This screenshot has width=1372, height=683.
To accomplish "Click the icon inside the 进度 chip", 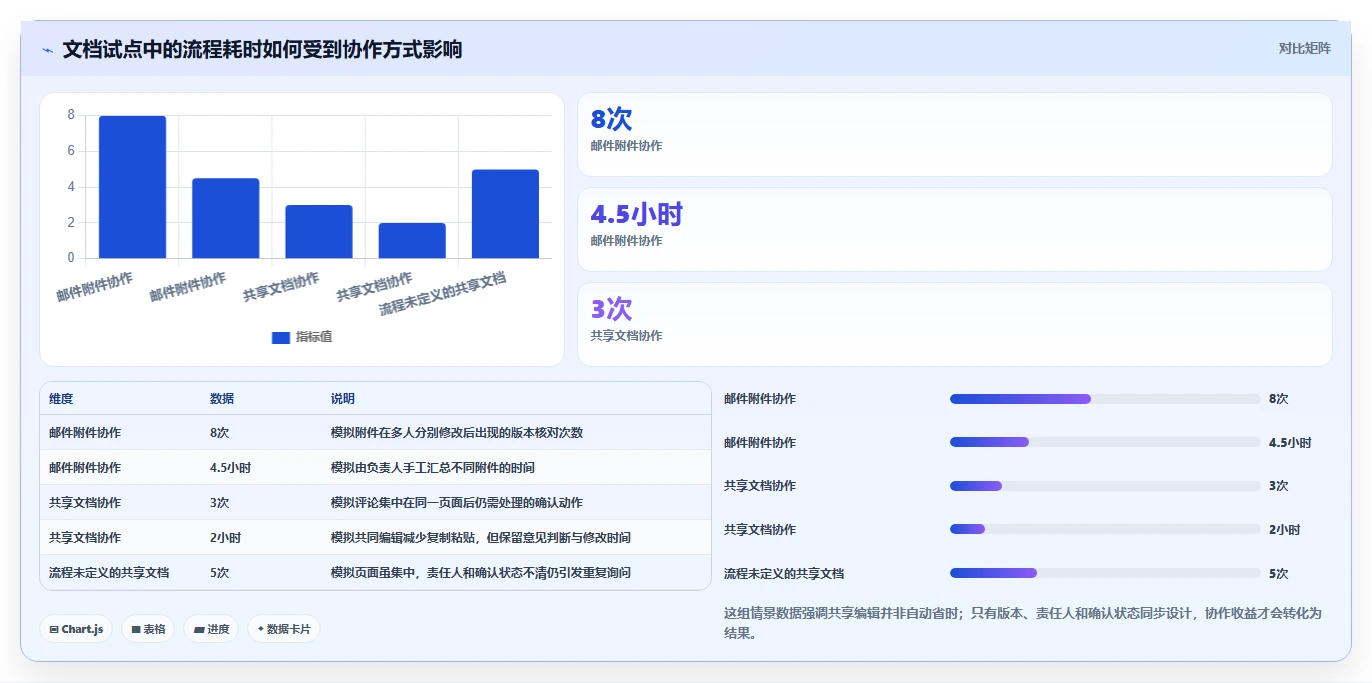I will (199, 629).
